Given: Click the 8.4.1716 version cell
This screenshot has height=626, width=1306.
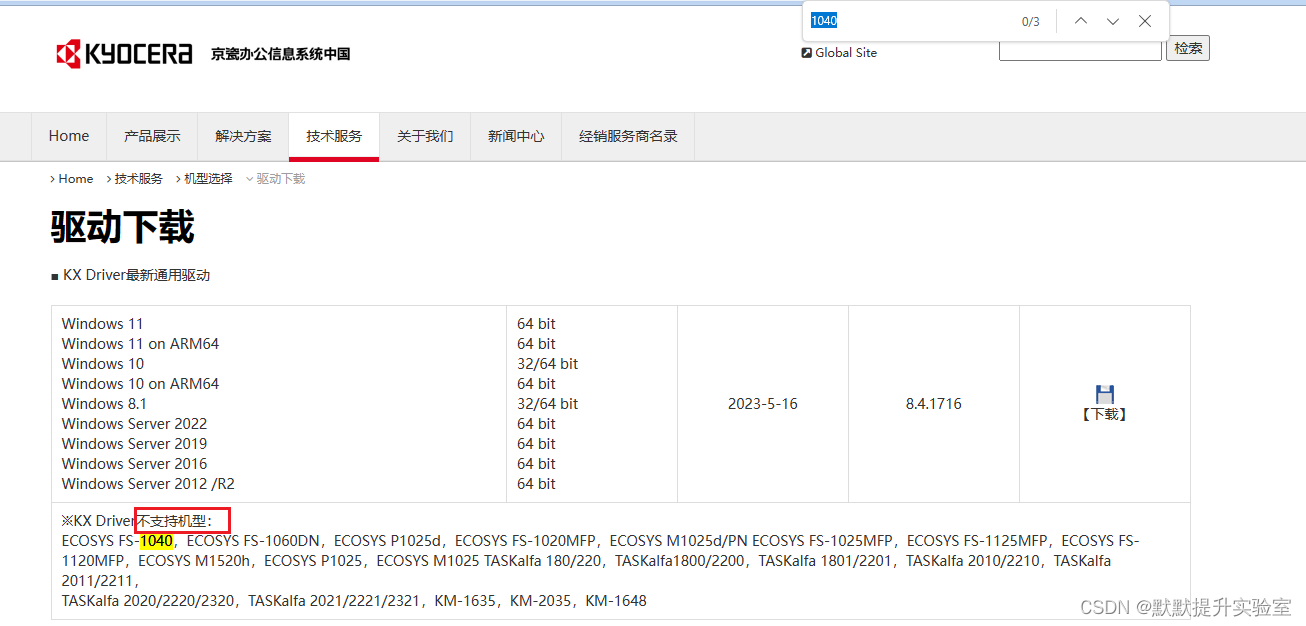Looking at the screenshot, I should (x=933, y=404).
